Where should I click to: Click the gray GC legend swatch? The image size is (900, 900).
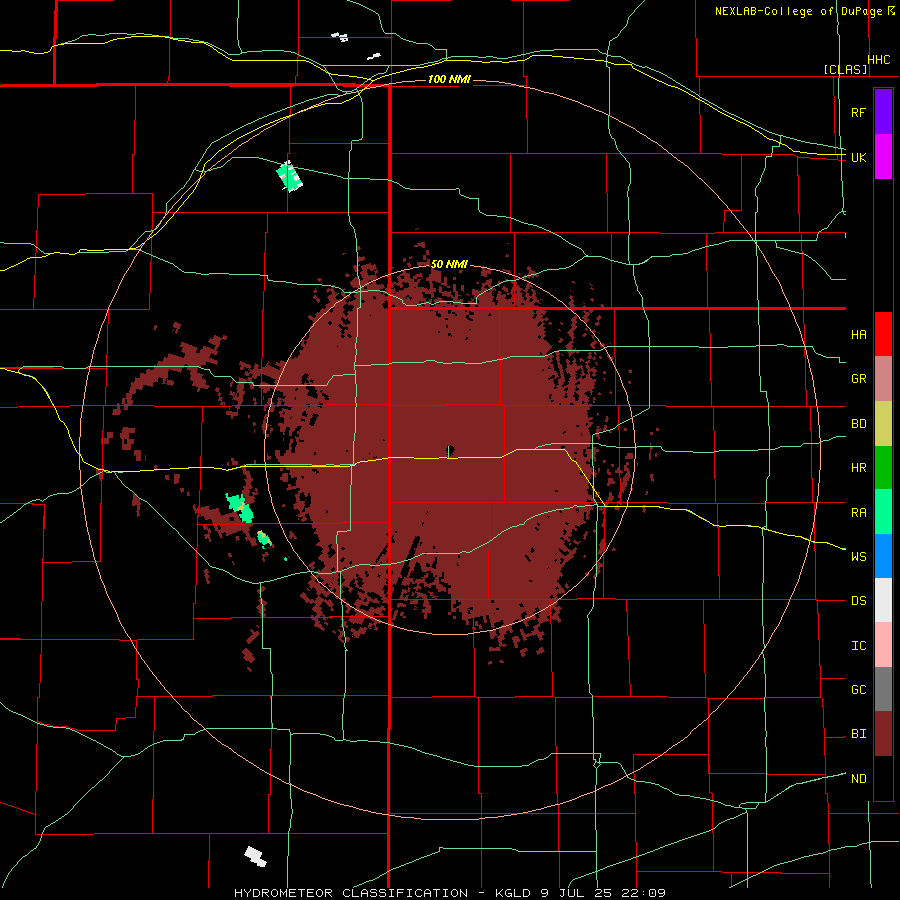[x=883, y=689]
